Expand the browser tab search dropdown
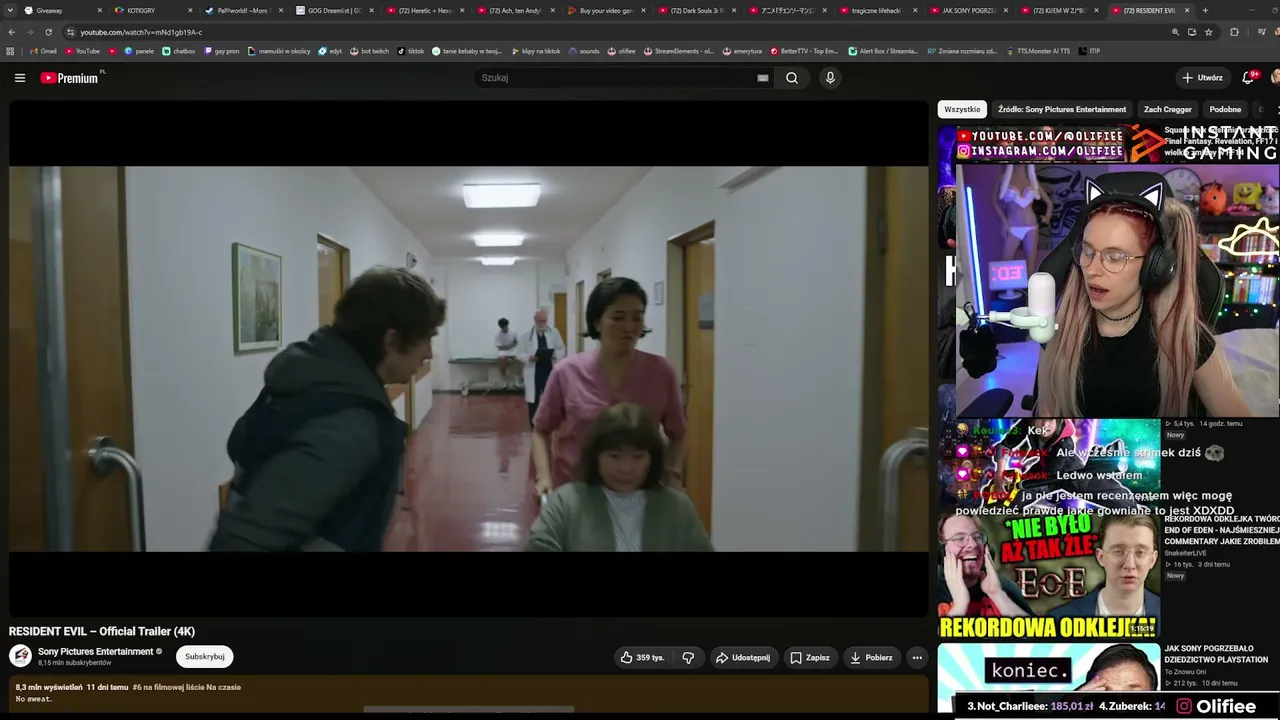The width and height of the screenshot is (1280, 720). 12,10
